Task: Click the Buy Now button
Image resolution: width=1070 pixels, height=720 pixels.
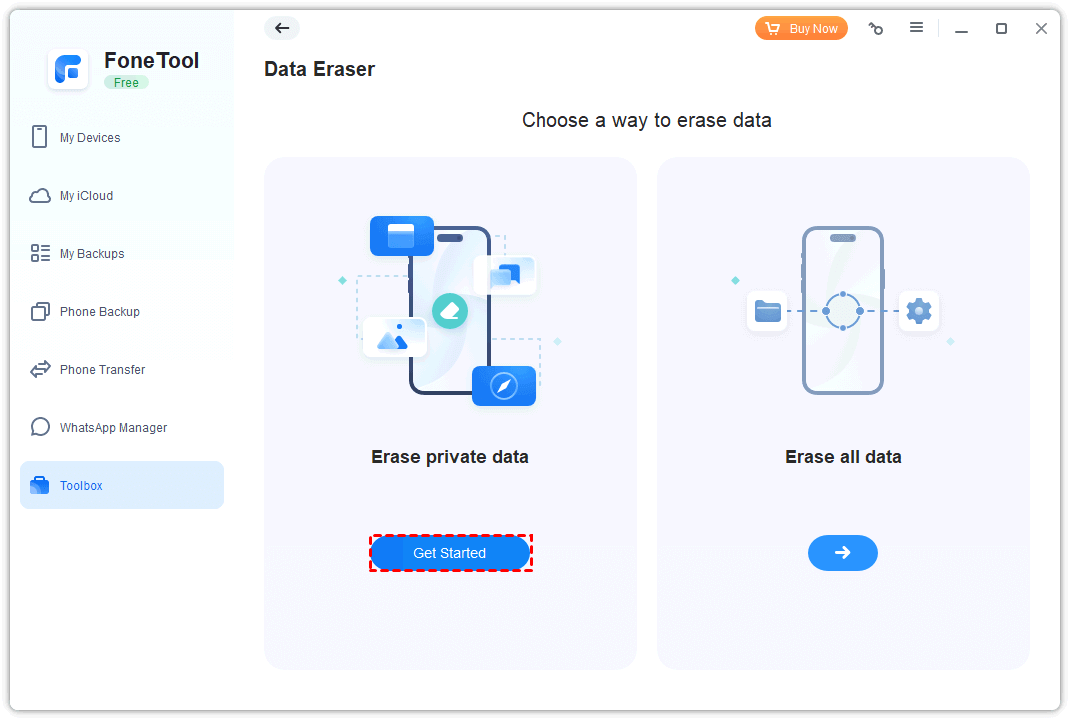Action: tap(801, 29)
